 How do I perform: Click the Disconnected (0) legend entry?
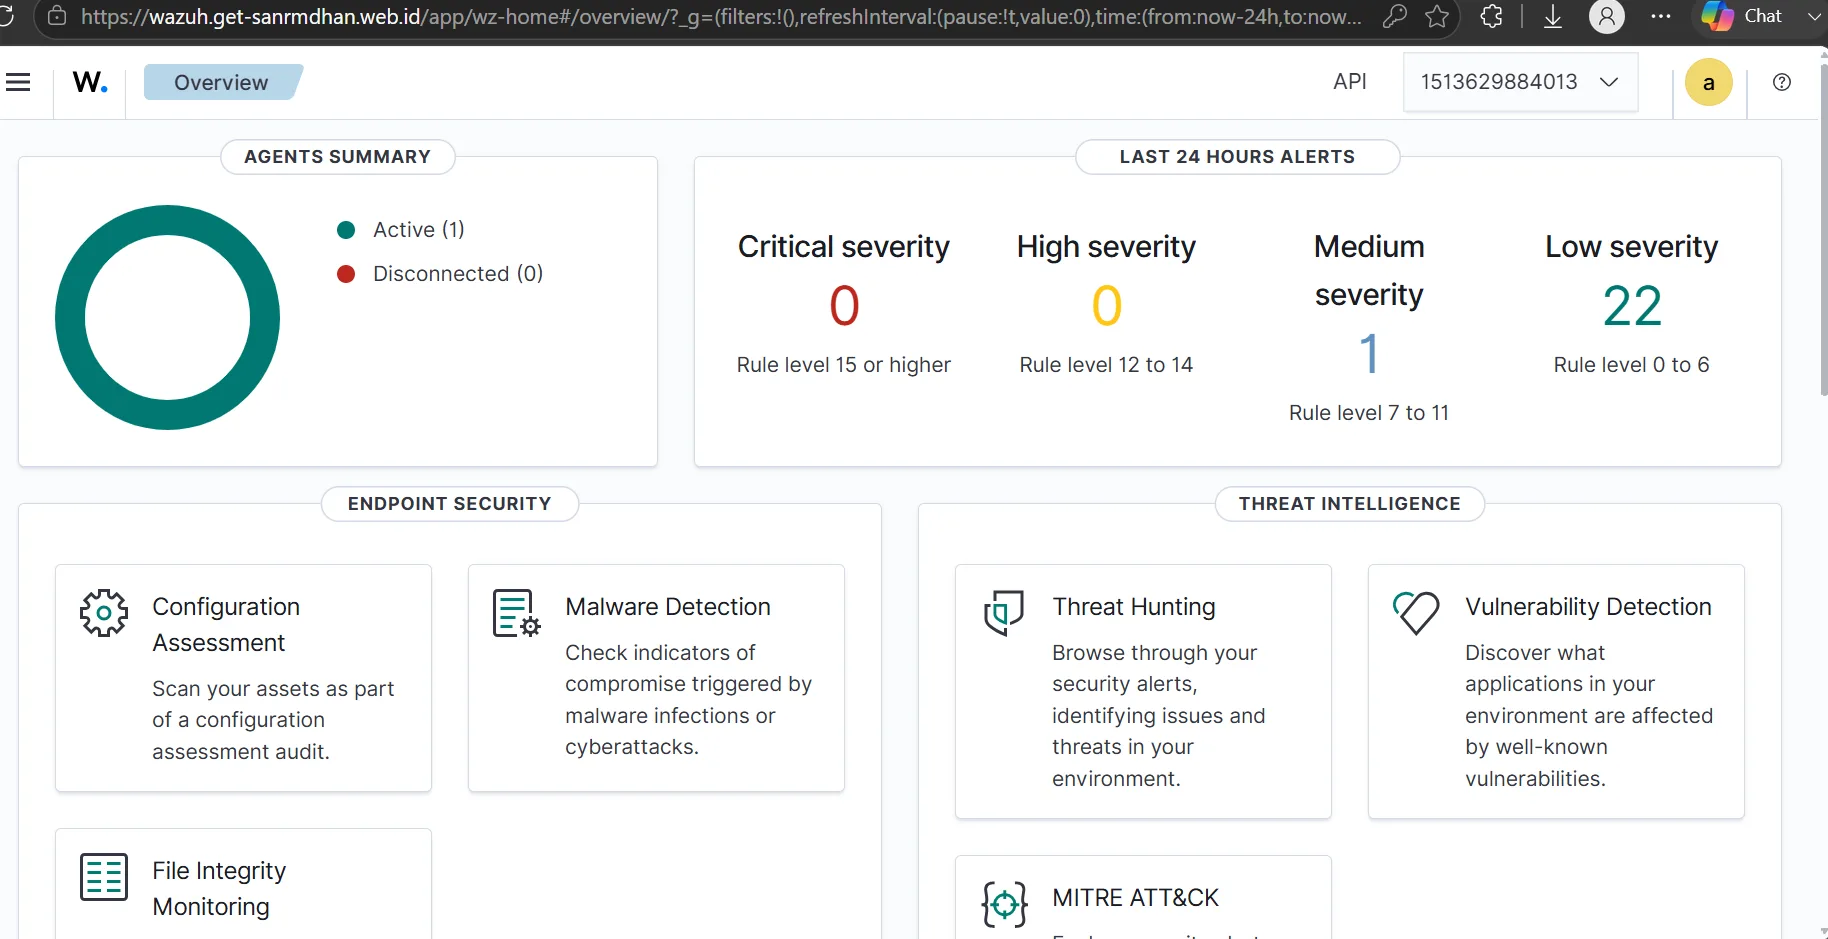440,274
